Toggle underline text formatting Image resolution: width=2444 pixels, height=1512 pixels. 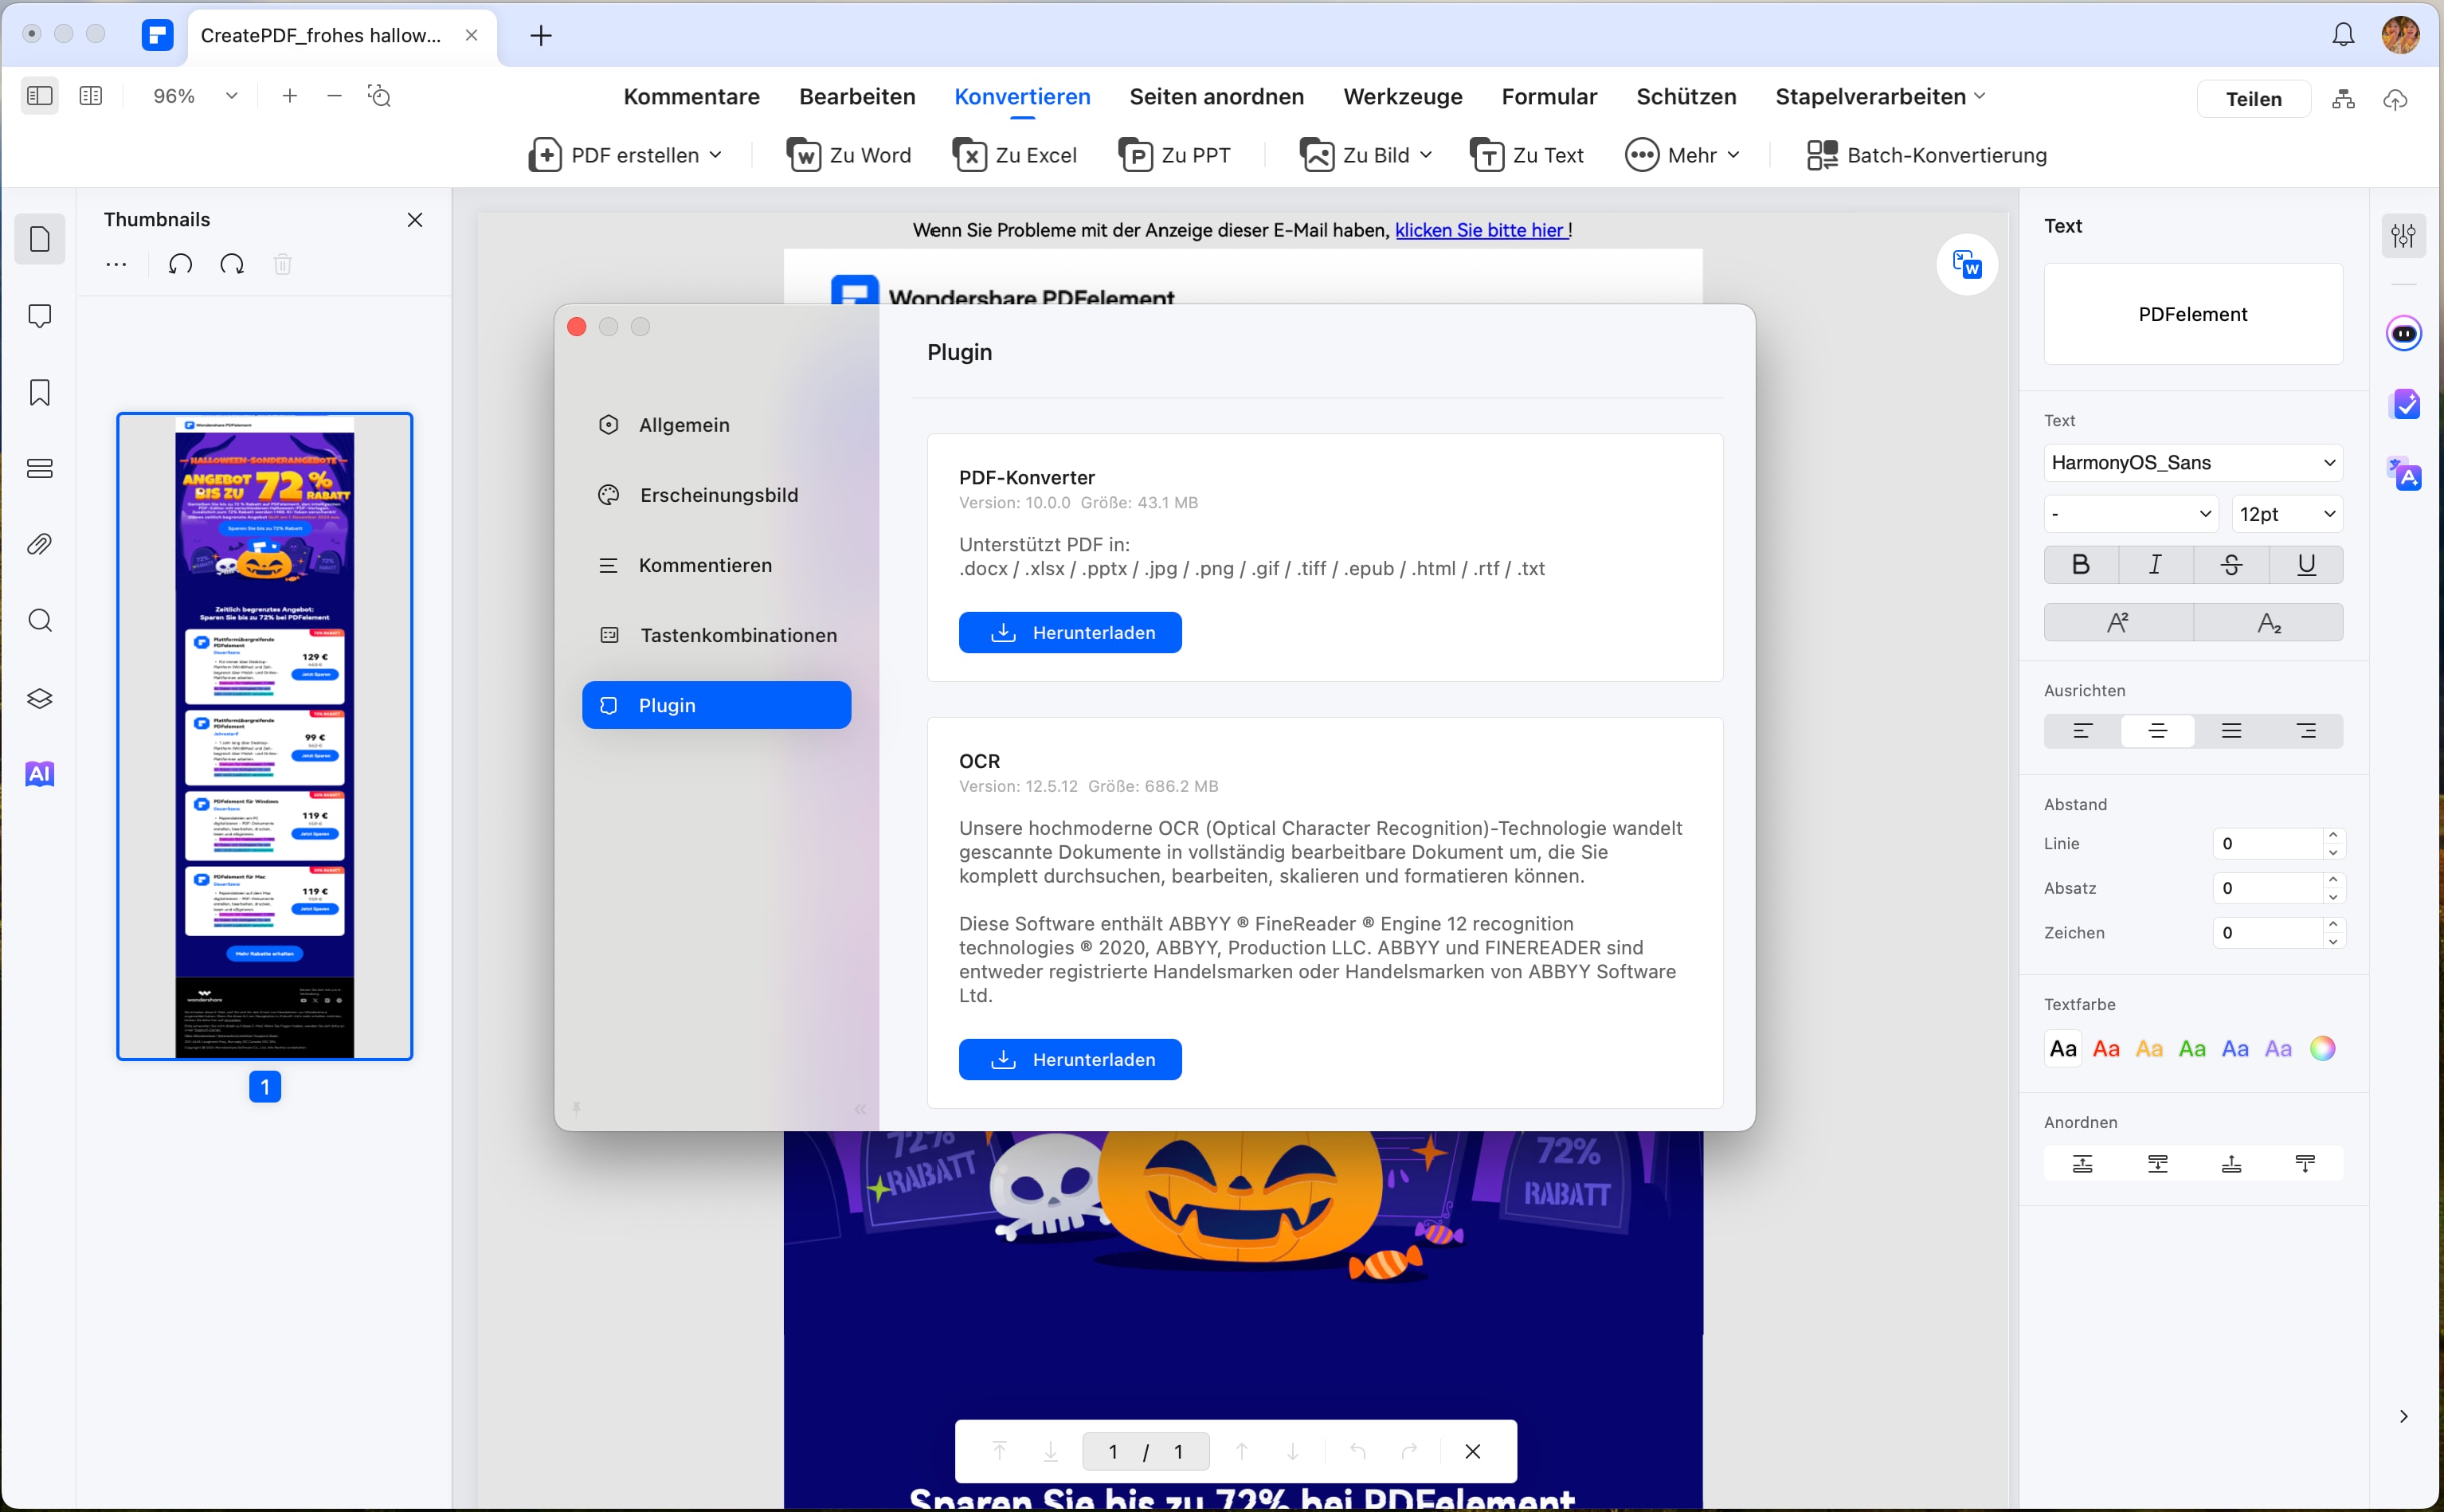2306,565
